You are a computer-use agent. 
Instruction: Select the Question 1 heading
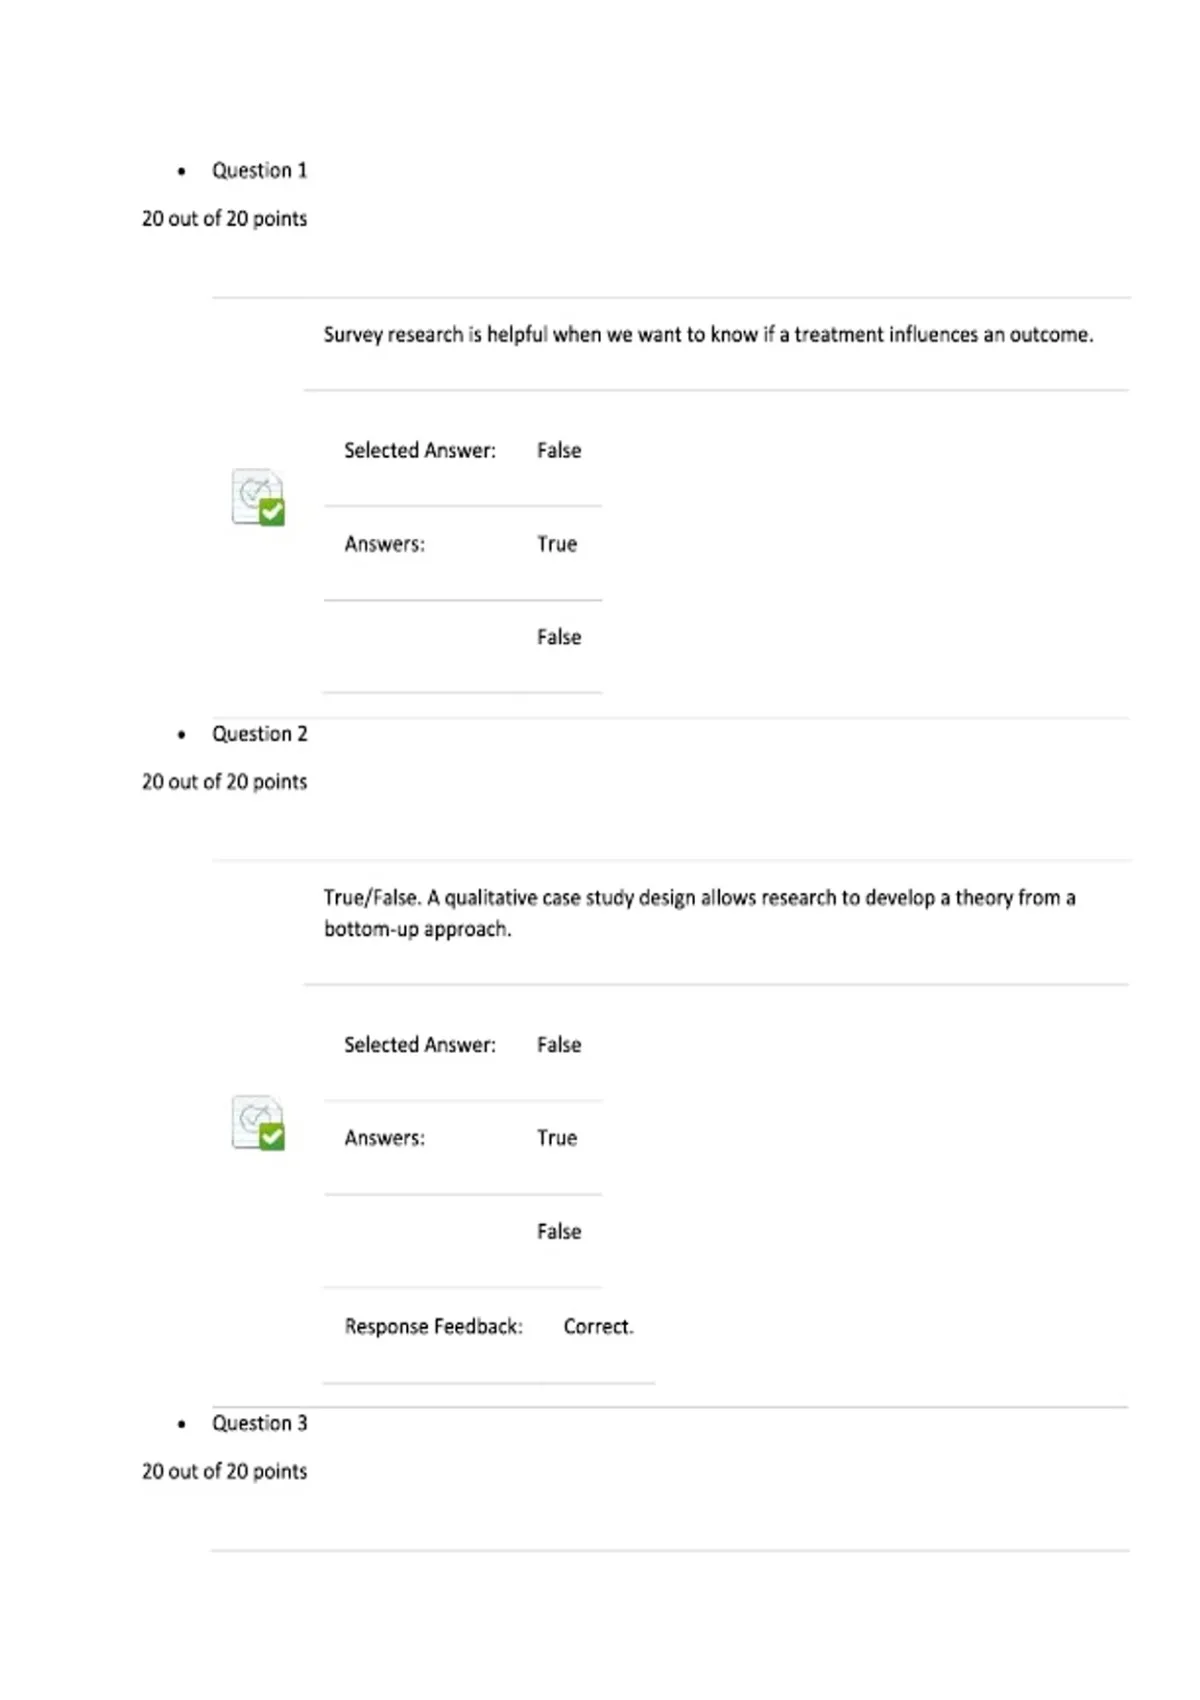click(259, 170)
